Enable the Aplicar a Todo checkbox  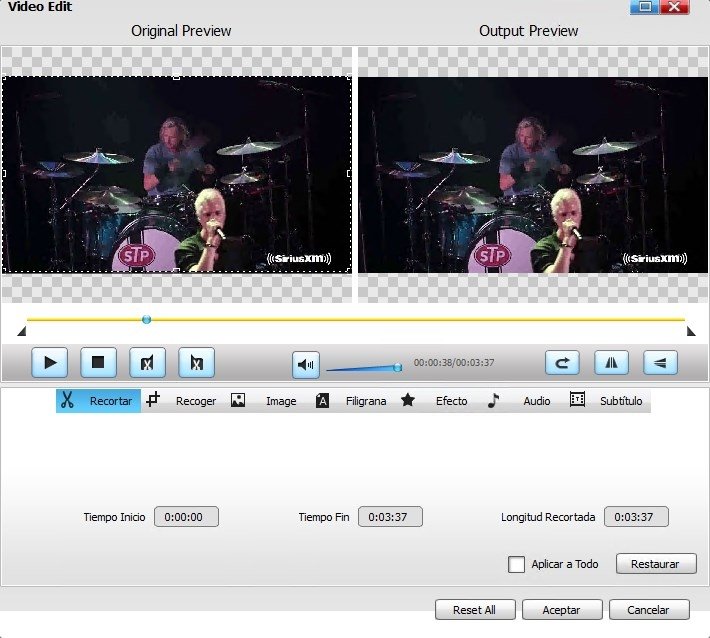point(516,565)
